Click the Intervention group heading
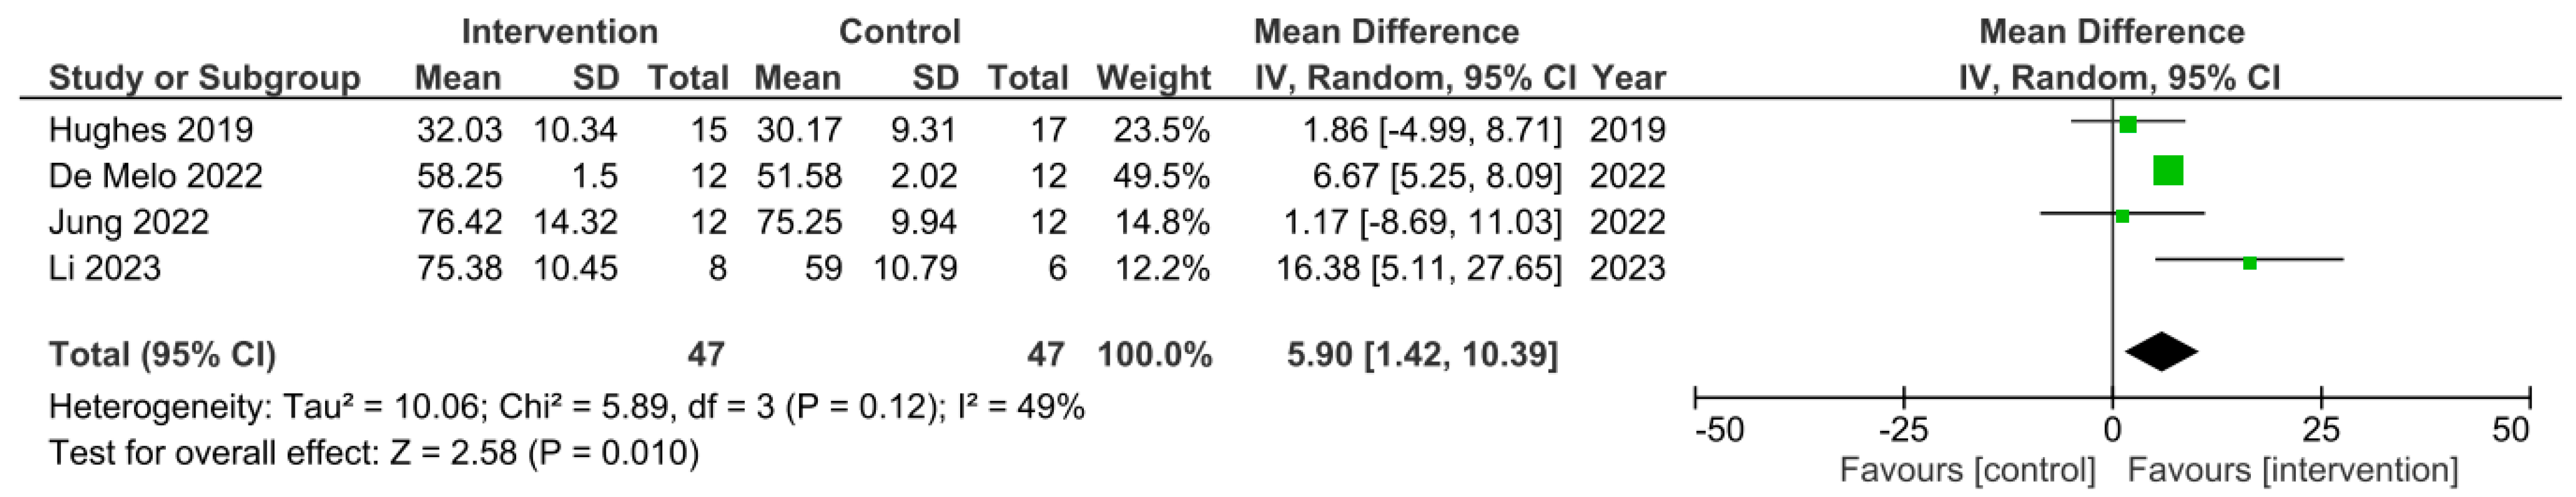Screen dimensions: 2576x497 [559, 32]
